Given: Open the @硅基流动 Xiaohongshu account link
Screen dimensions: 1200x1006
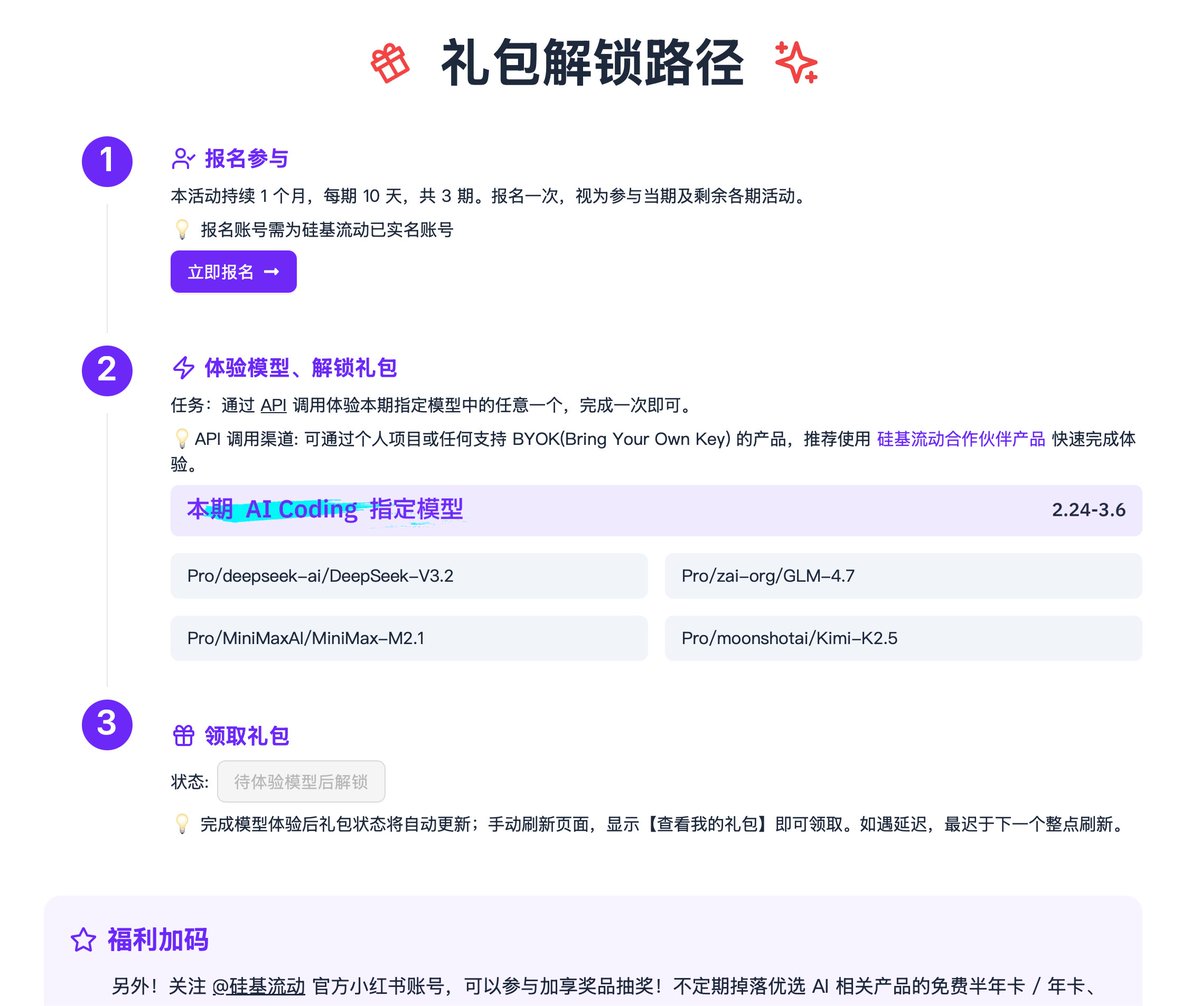Looking at the screenshot, I should point(259,986).
